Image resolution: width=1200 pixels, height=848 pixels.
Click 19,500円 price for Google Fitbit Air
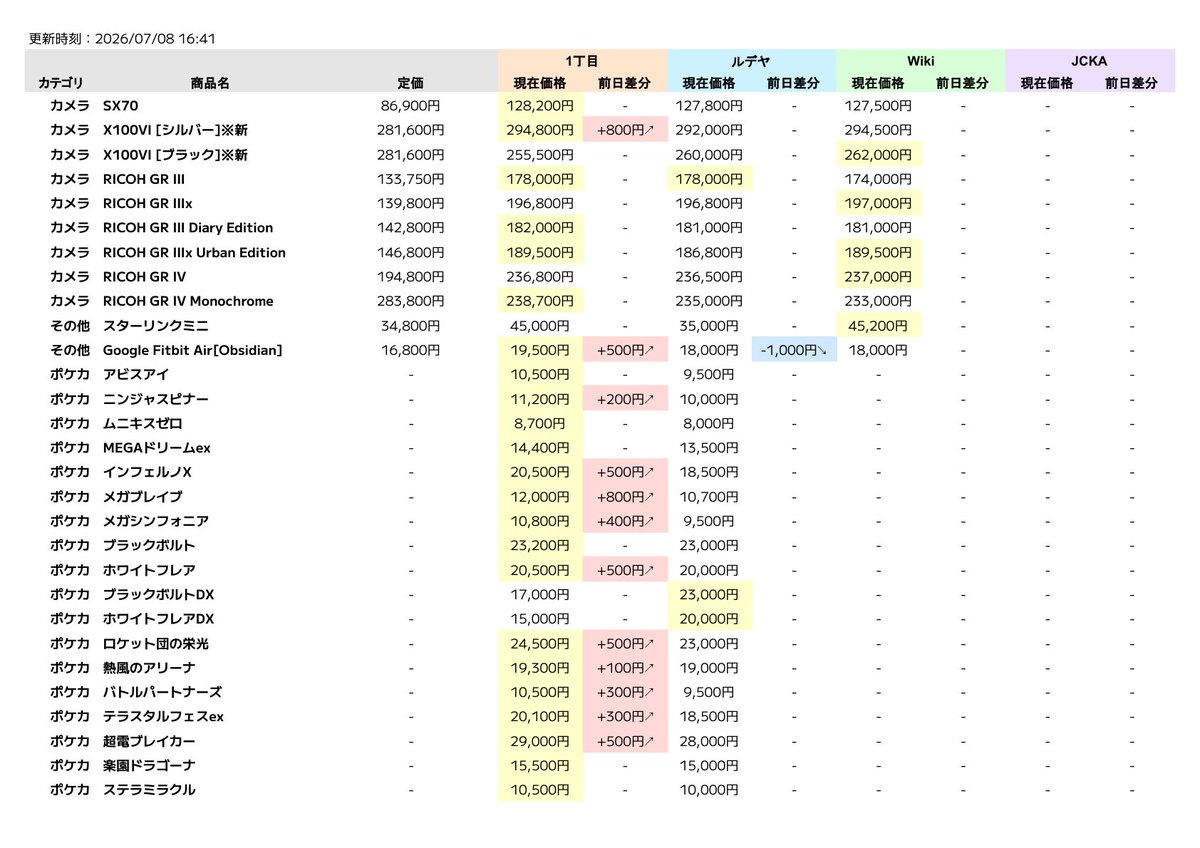tap(541, 350)
